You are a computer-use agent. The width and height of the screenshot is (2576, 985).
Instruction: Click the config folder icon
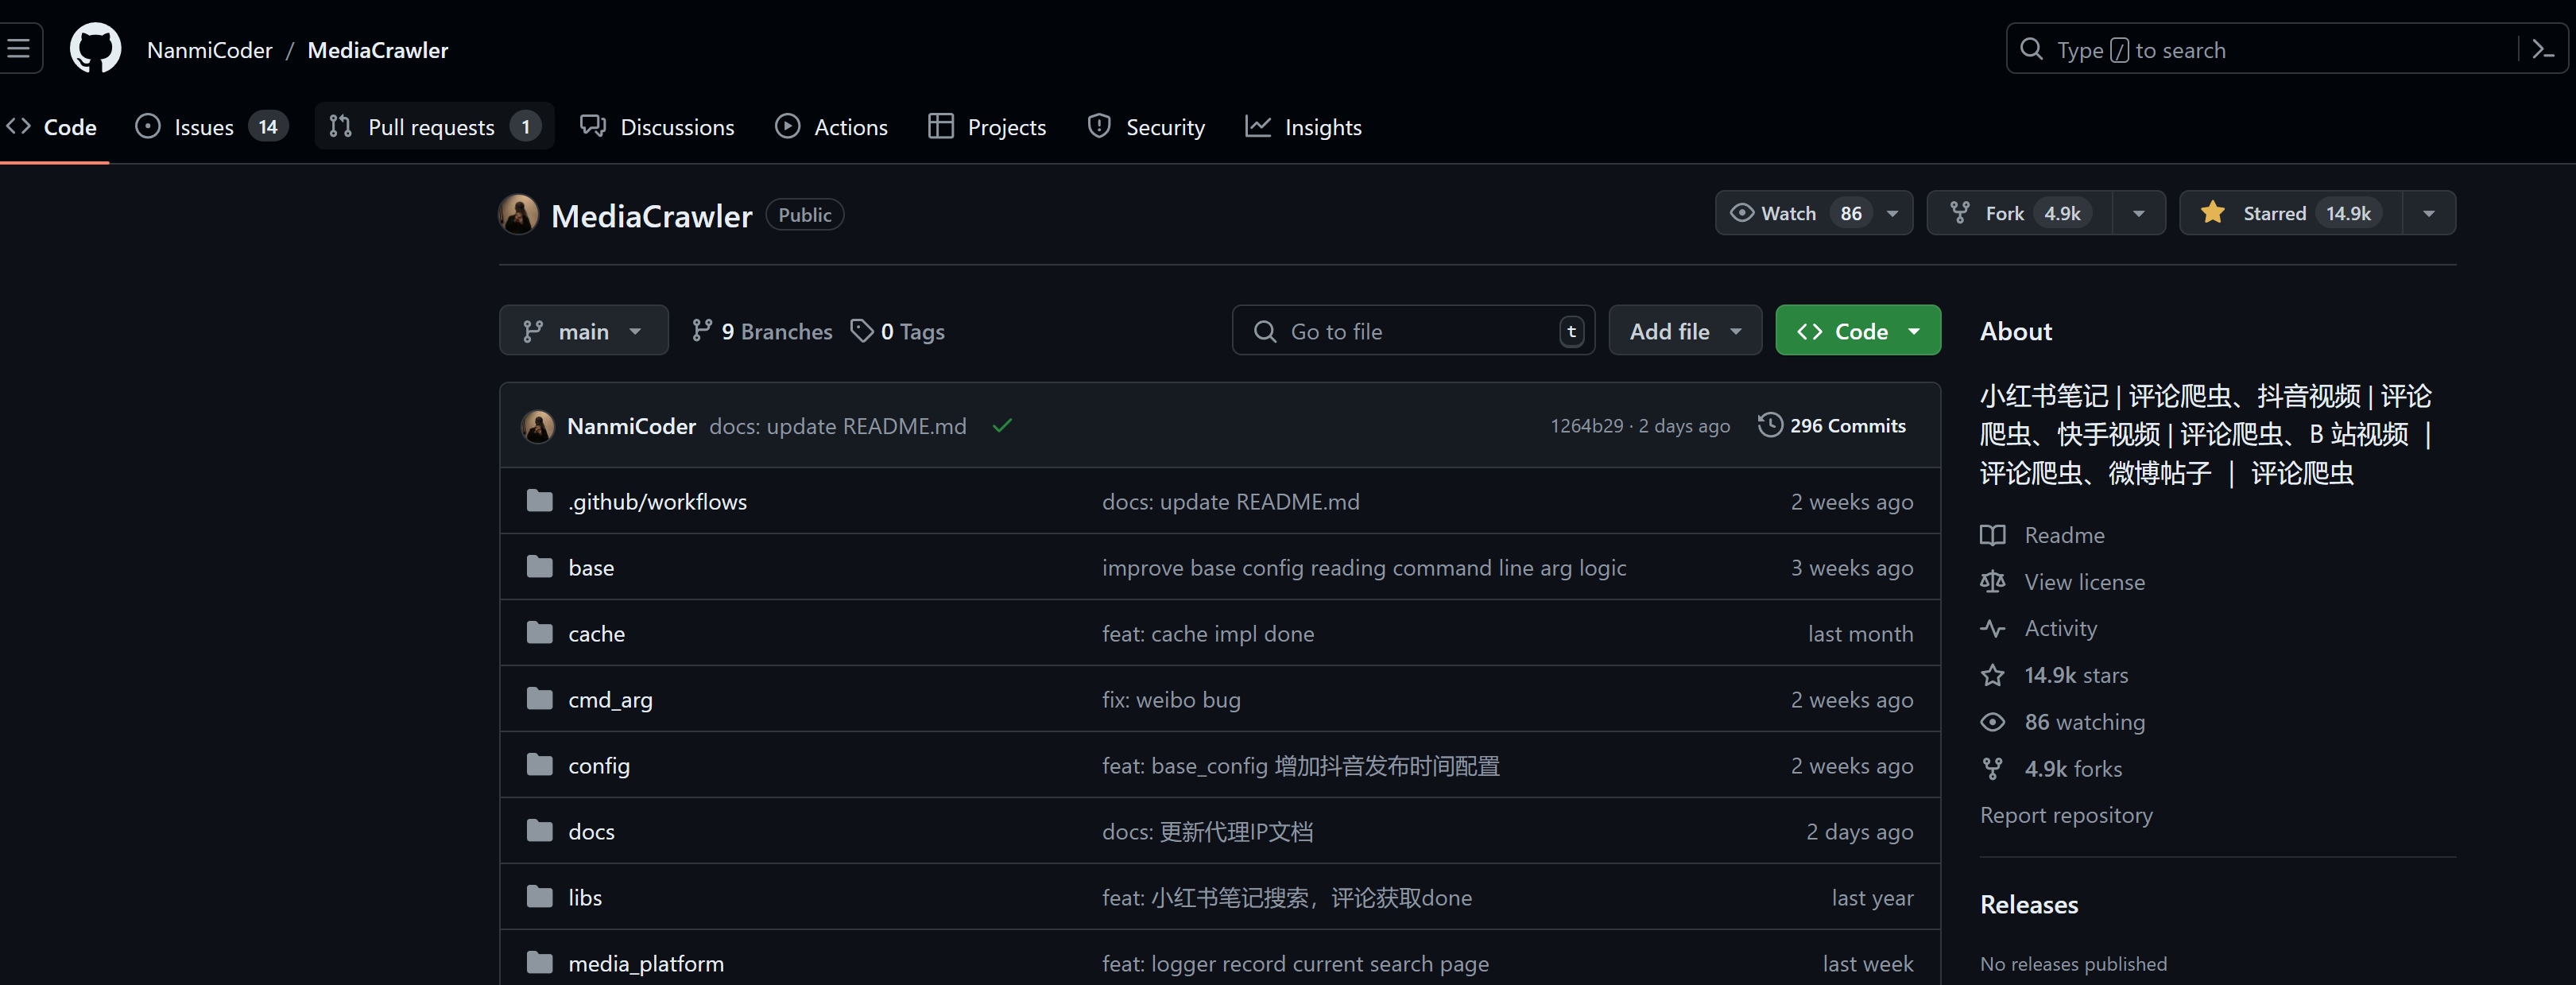click(539, 765)
